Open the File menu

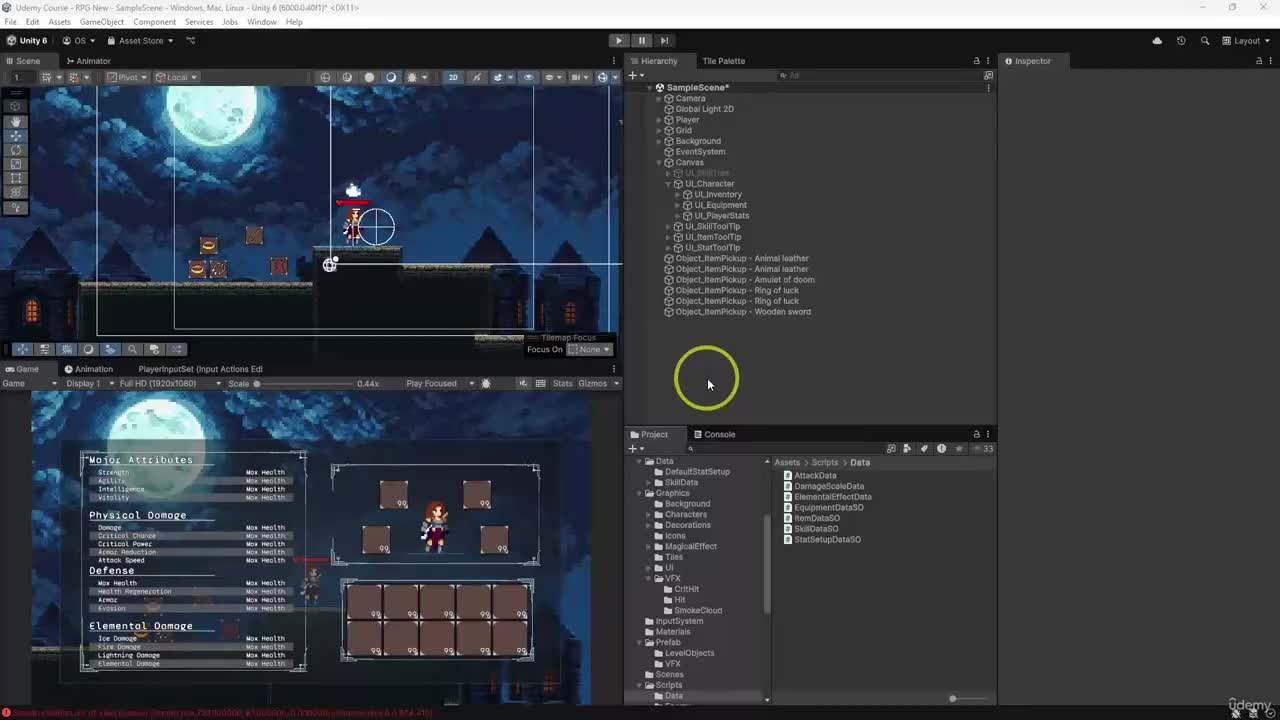(x=10, y=22)
